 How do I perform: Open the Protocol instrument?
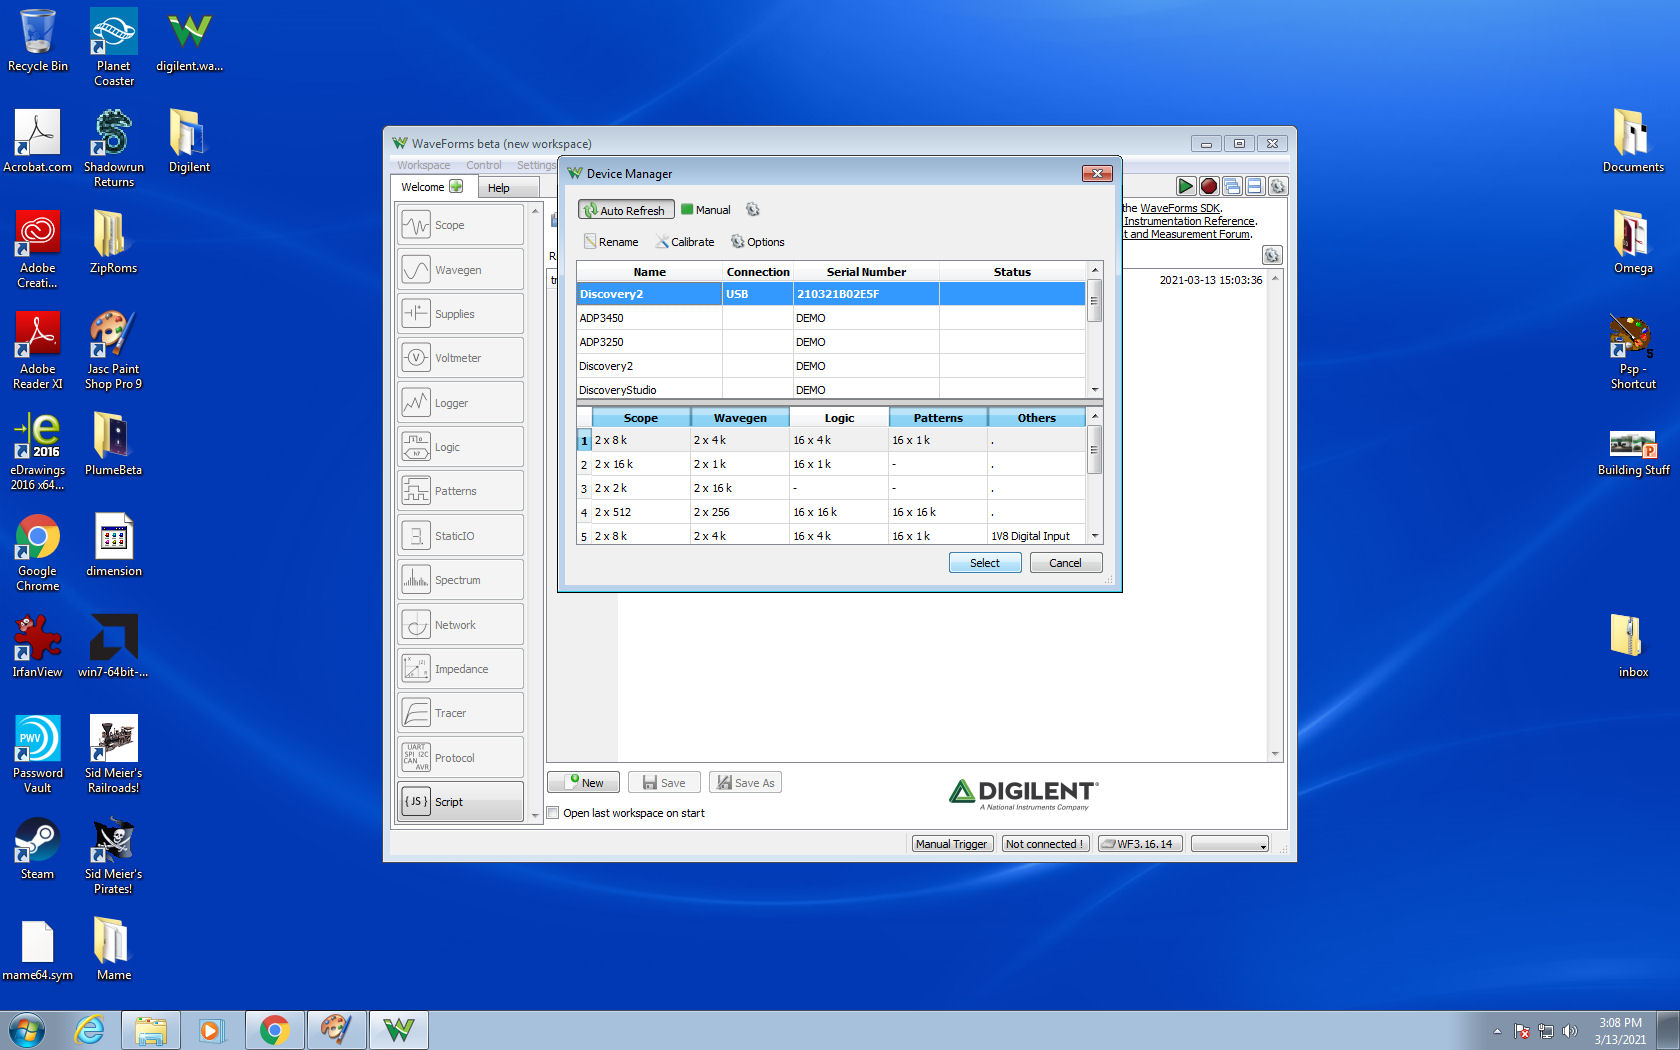pos(460,758)
